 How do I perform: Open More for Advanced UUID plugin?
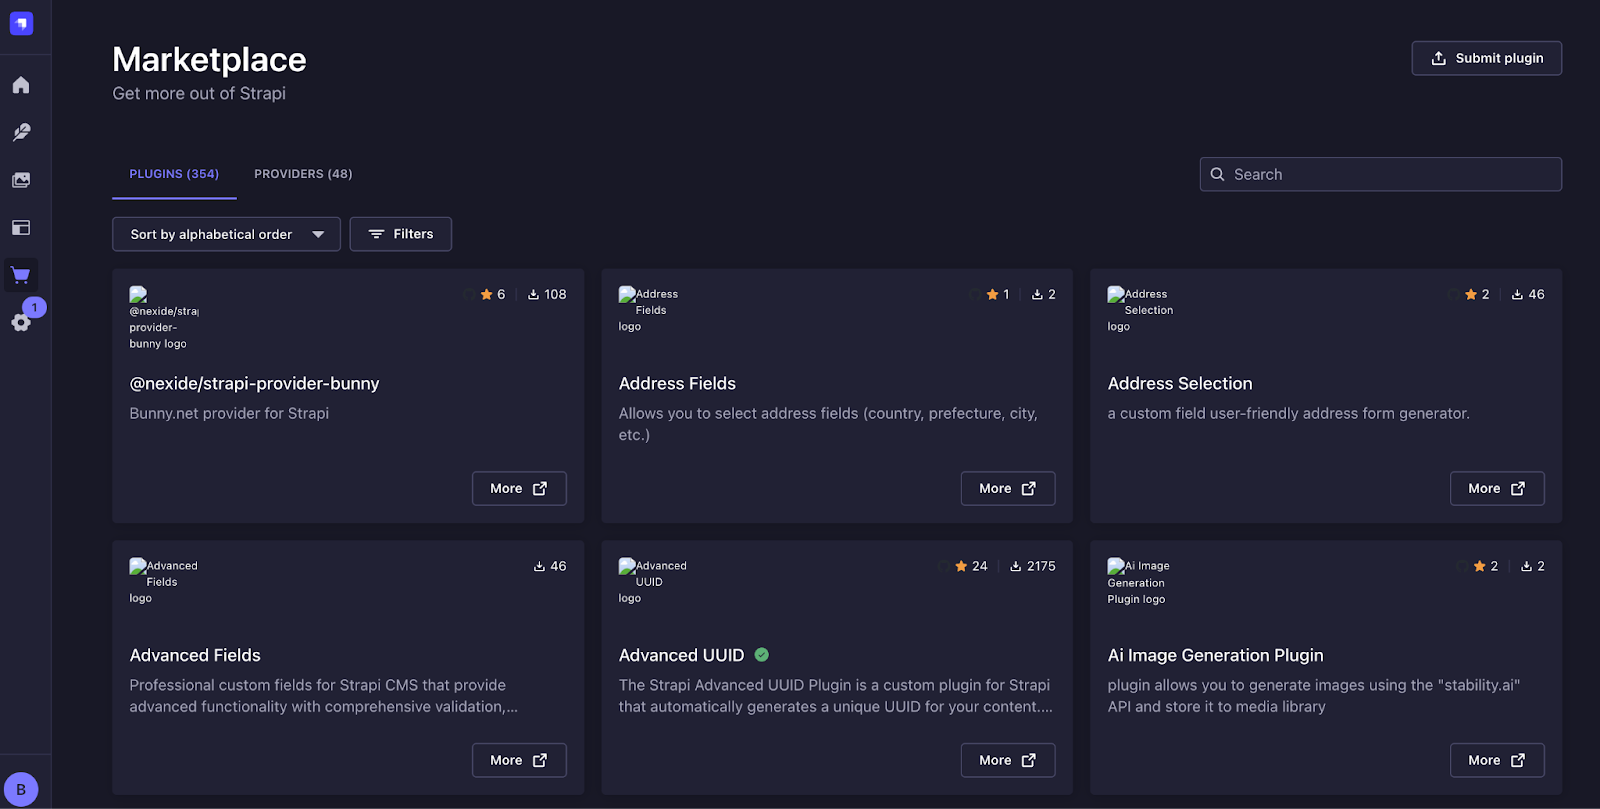pyautogui.click(x=1008, y=760)
